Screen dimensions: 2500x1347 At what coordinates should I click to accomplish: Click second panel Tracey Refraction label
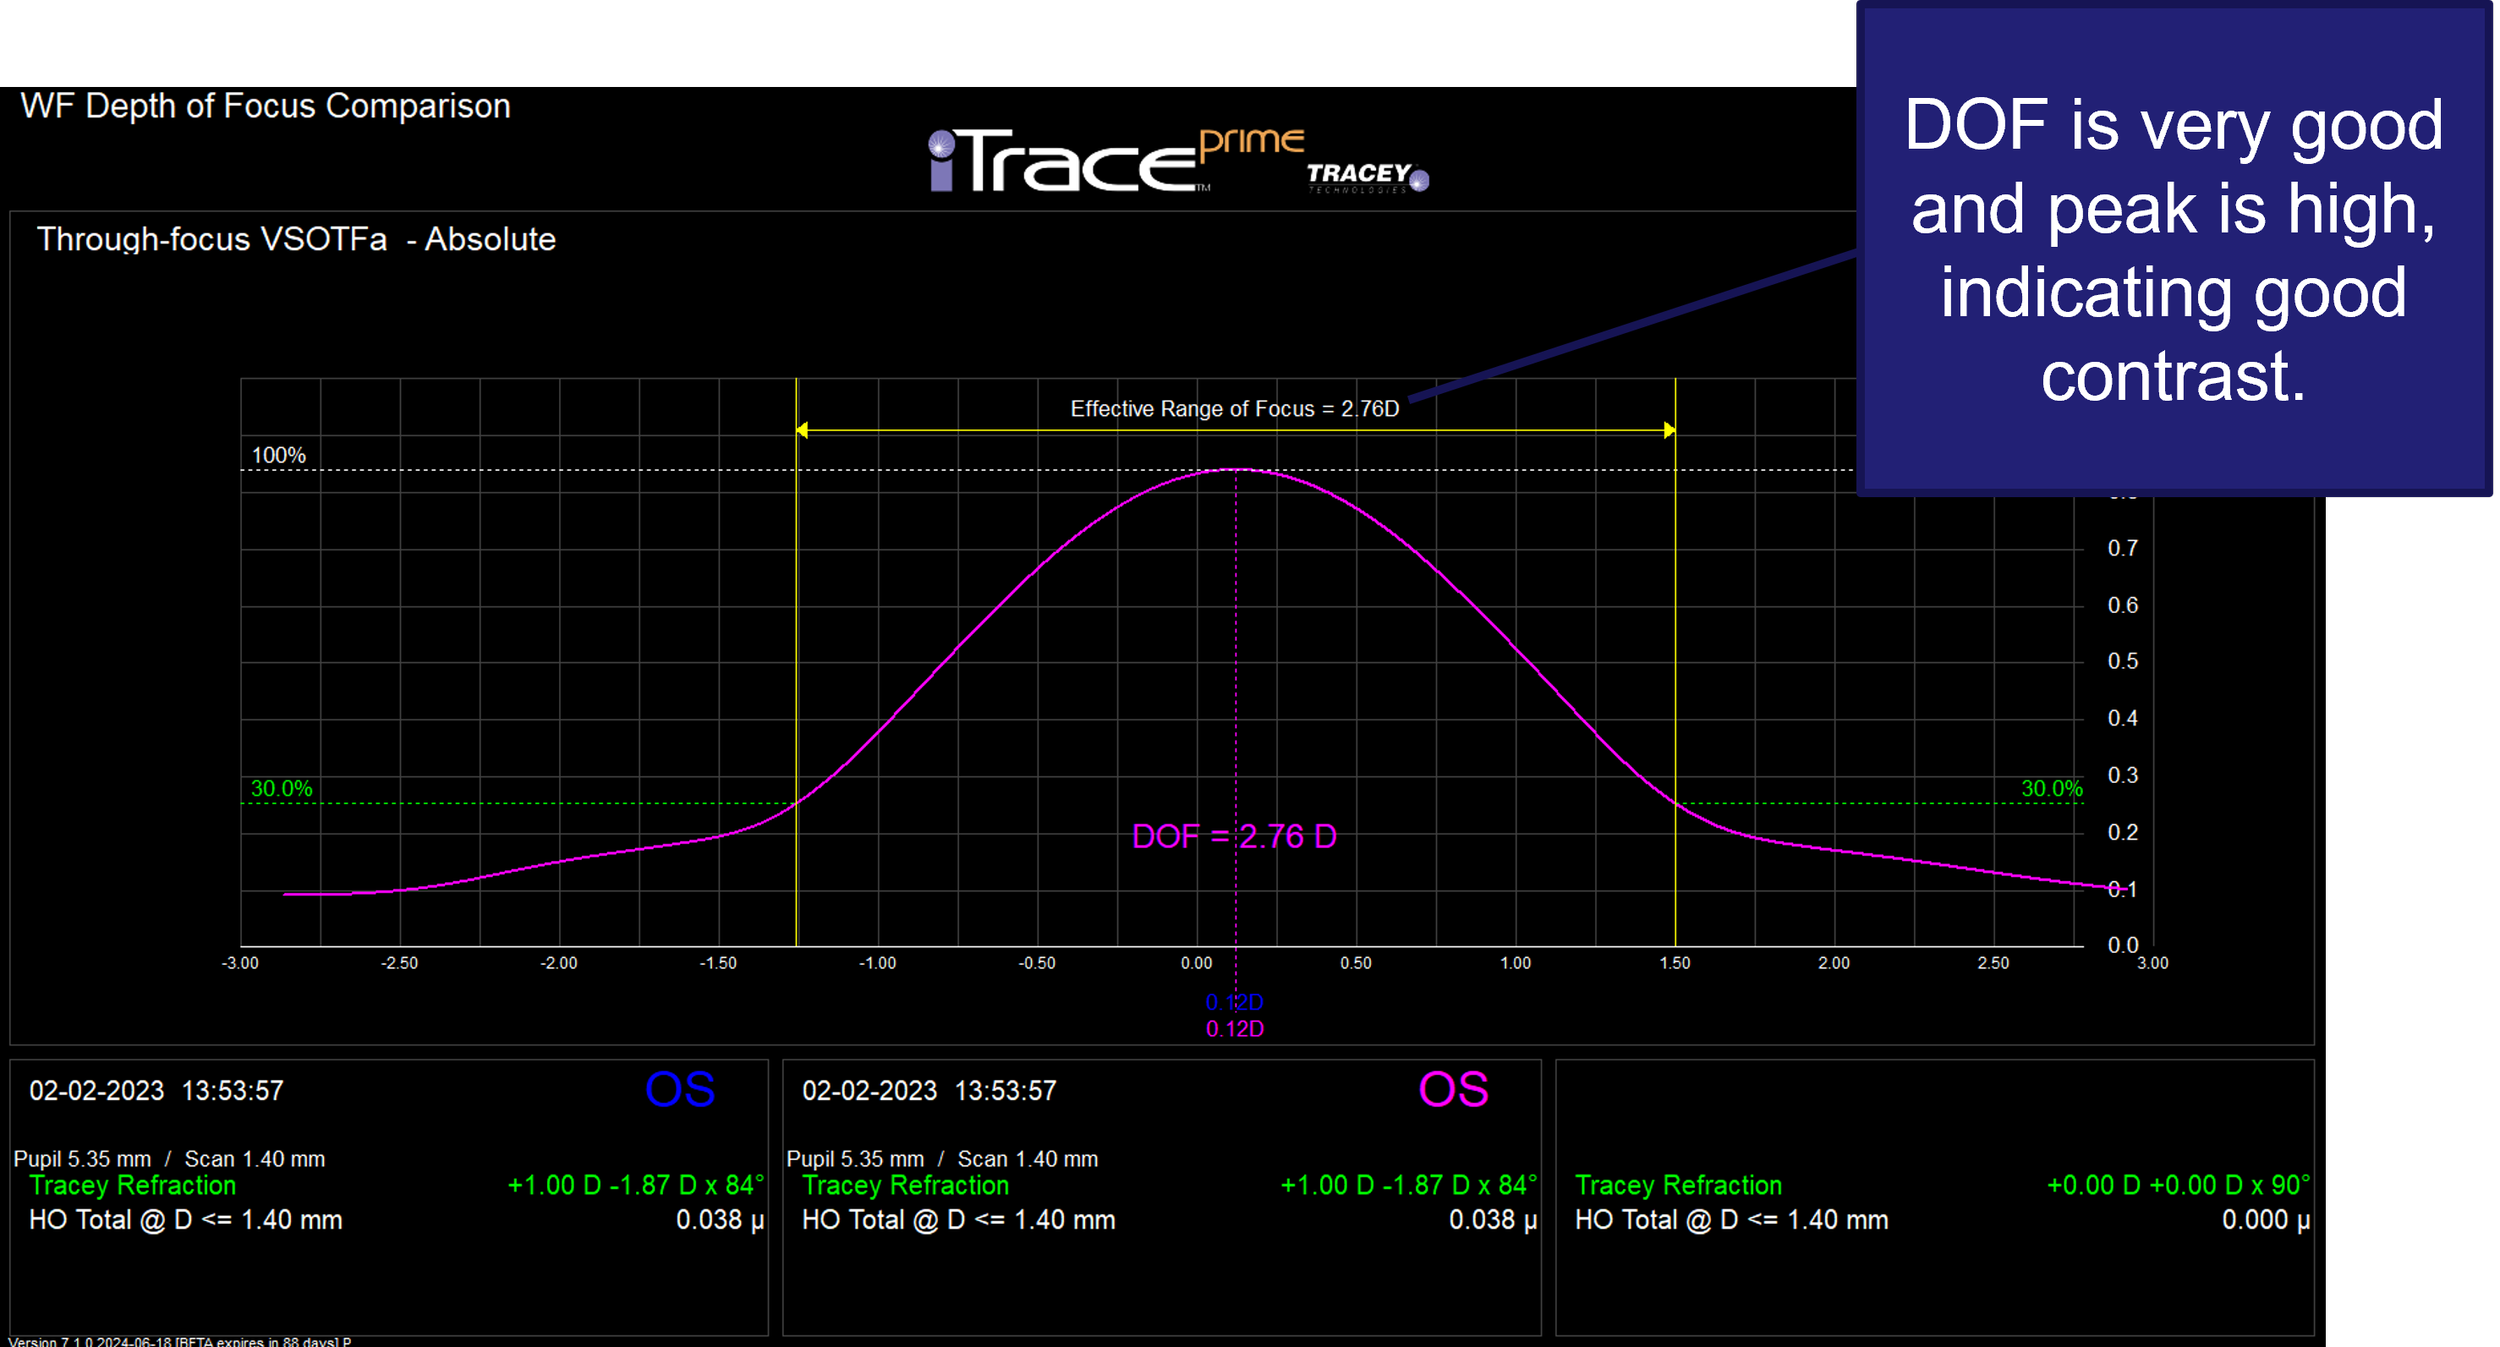pos(905,1185)
